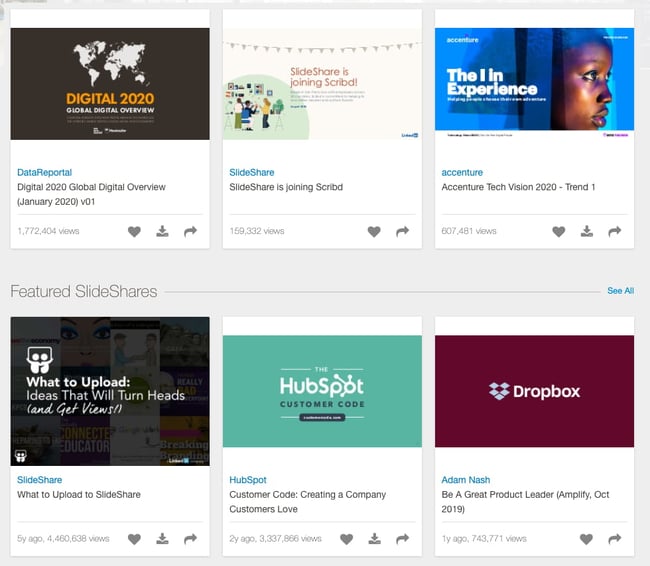Like the Digital 2020 Global Digital Overview slideshow

pos(134,231)
